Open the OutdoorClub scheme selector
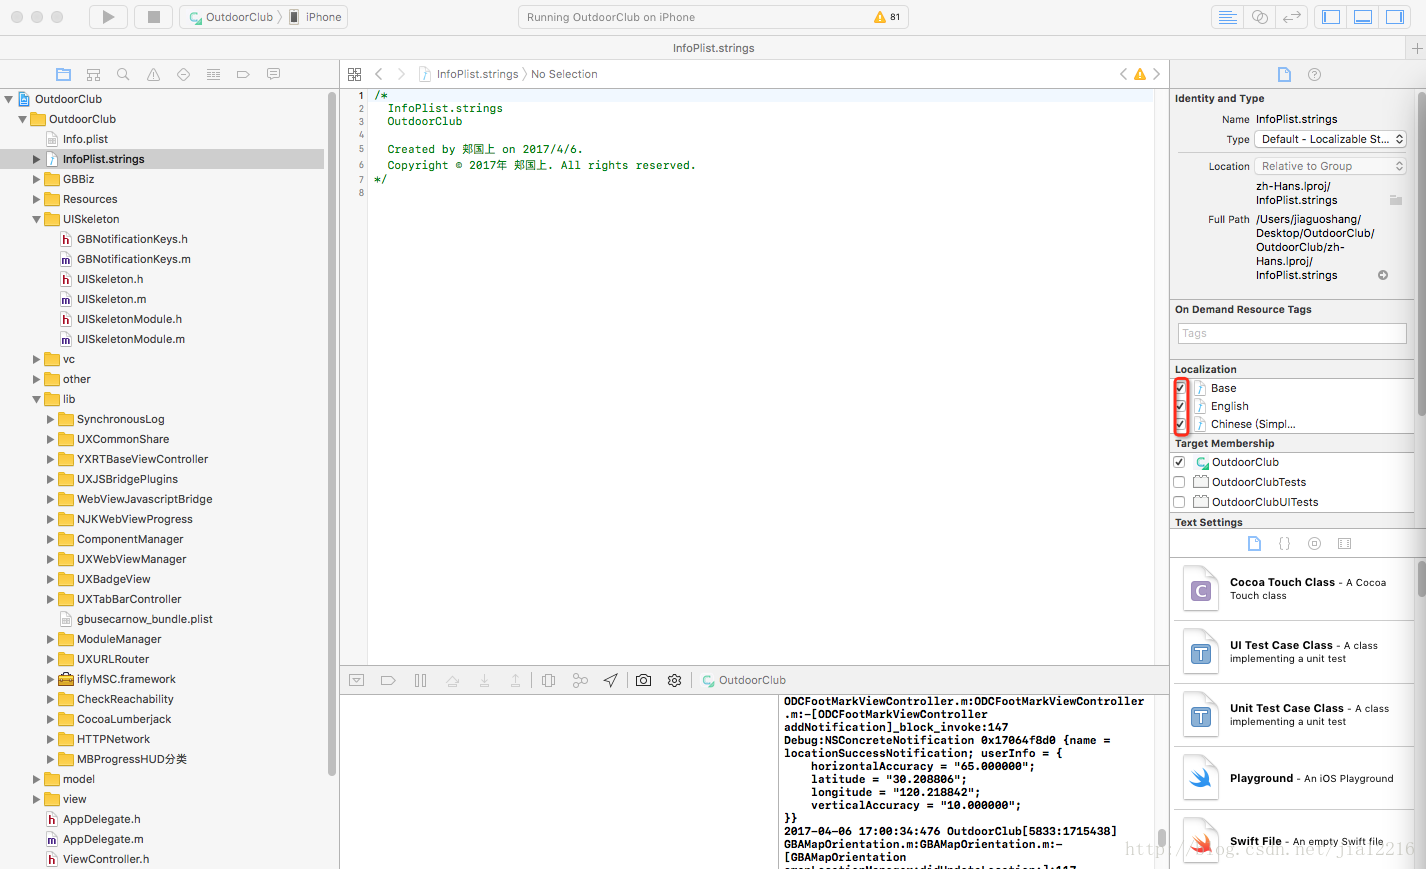 pyautogui.click(x=233, y=17)
